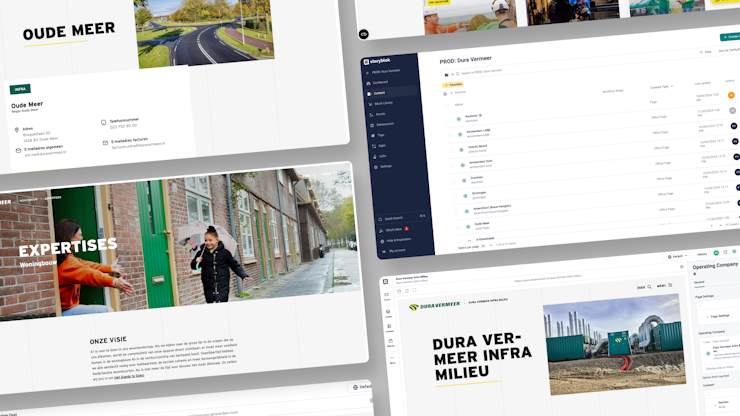Tick the checkbox for the Kantoren row
The image size is (740, 416).
449,120
